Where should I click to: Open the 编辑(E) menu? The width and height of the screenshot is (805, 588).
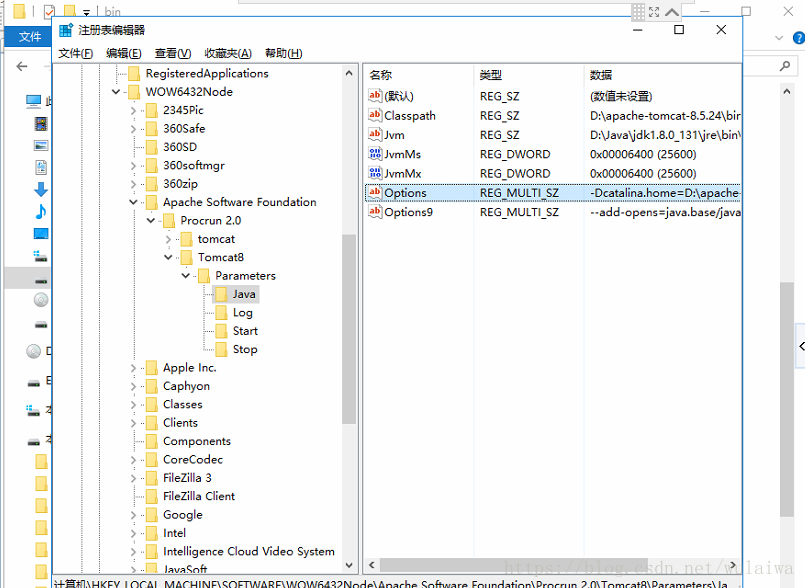pyautogui.click(x=124, y=53)
